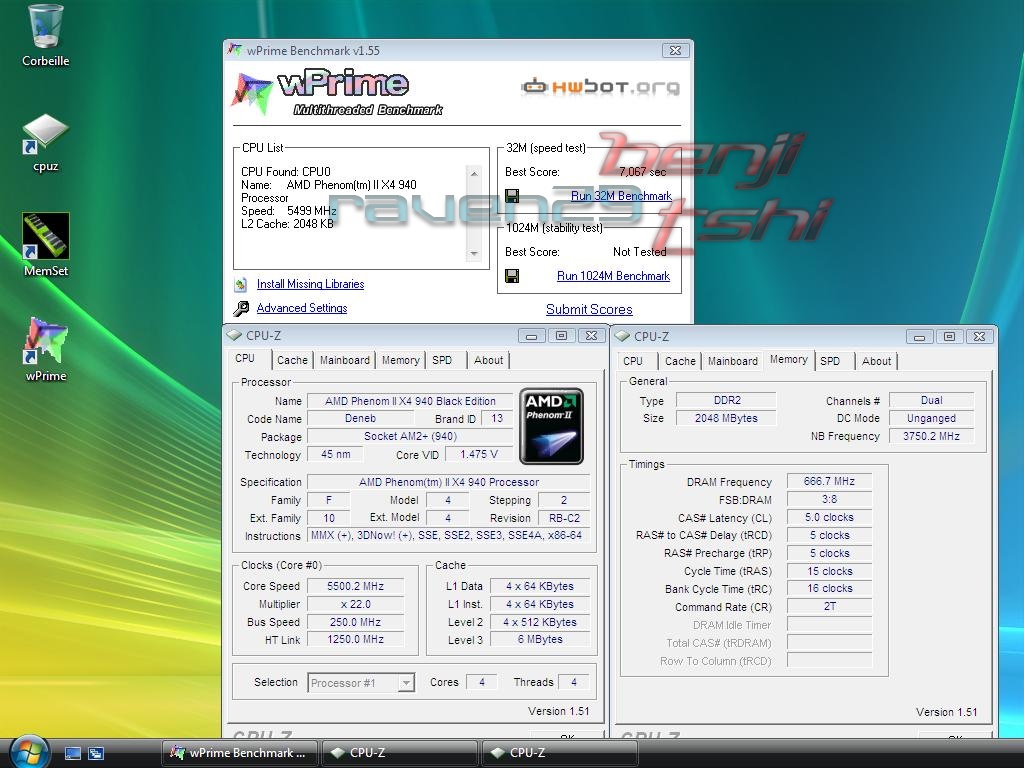Run the 32M Benchmark
This screenshot has width=1024, height=768.
tap(621, 196)
